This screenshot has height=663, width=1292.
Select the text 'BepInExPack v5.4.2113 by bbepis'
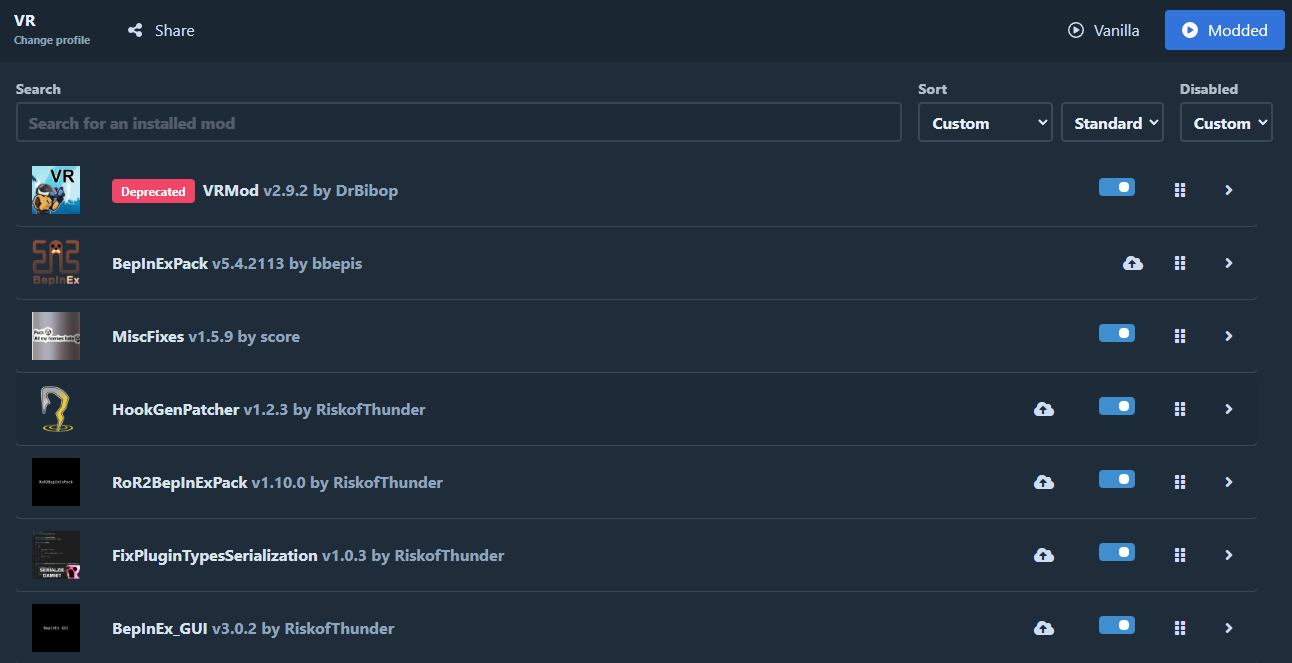(x=237, y=263)
